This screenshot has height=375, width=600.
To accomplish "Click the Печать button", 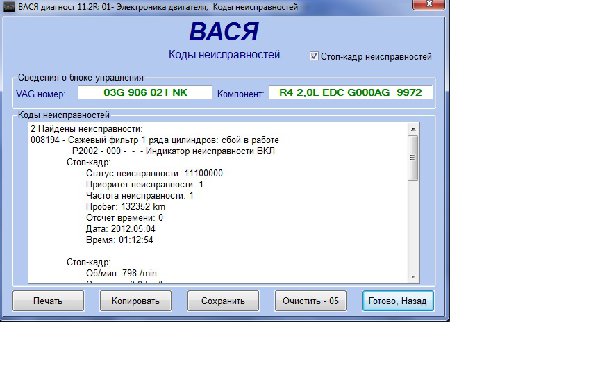I will click(48, 301).
